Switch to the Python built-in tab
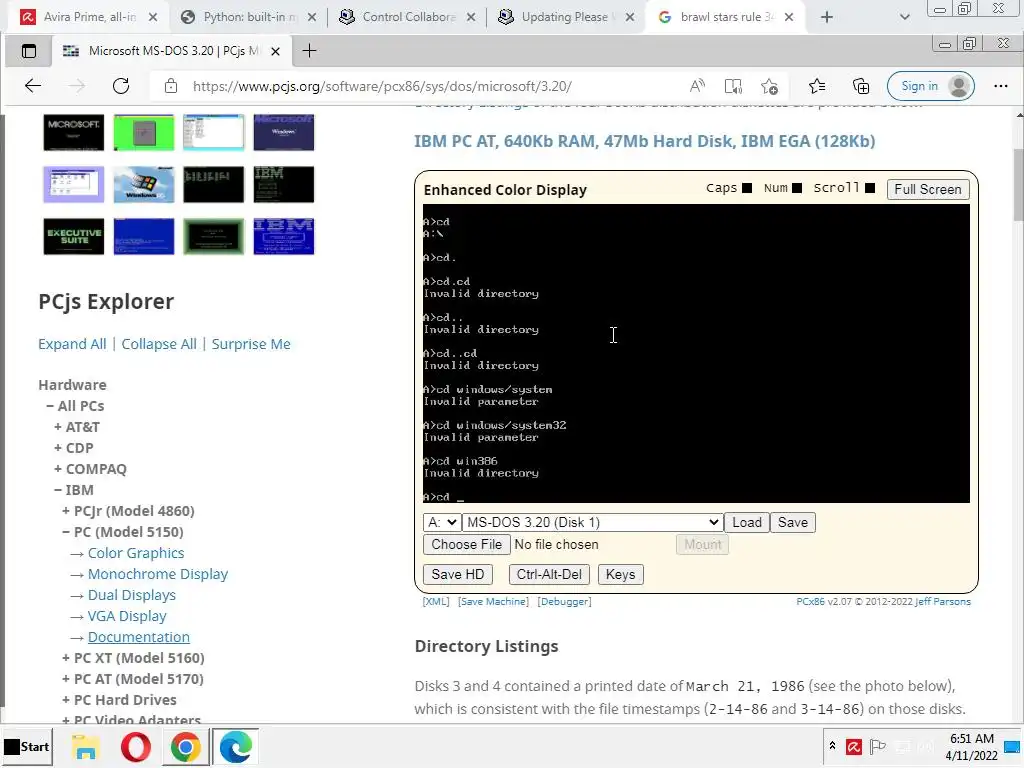Screen dimensions: 1024x768 coord(248,17)
